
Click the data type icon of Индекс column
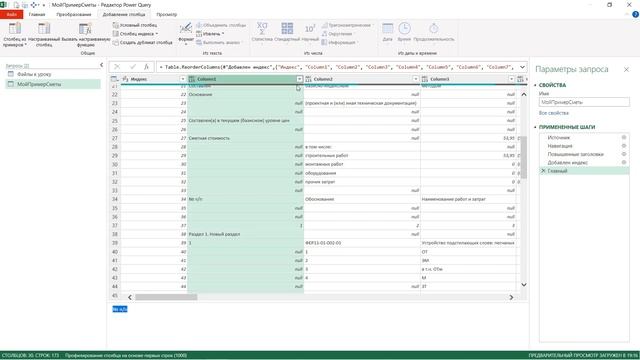point(125,79)
